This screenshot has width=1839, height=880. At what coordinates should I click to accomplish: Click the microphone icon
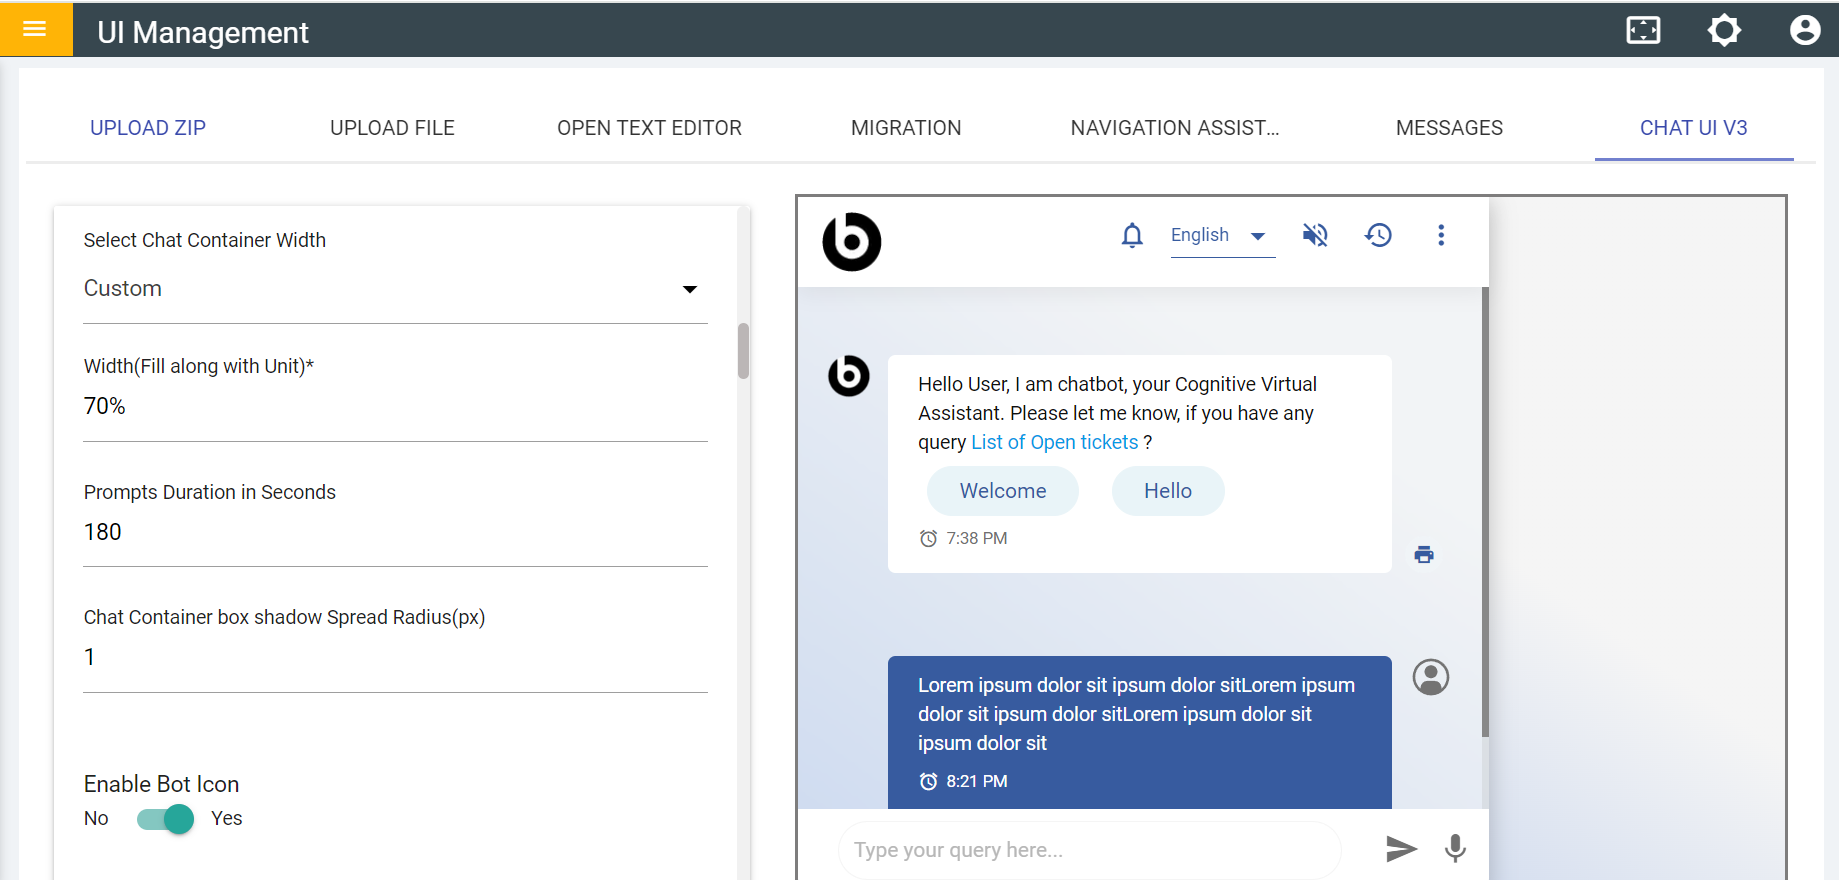click(1455, 849)
